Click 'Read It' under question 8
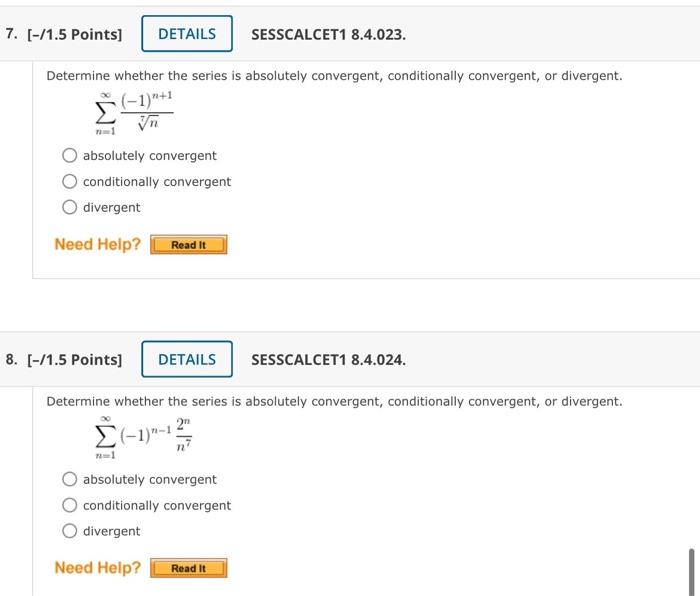The image size is (700, 596). 188,569
